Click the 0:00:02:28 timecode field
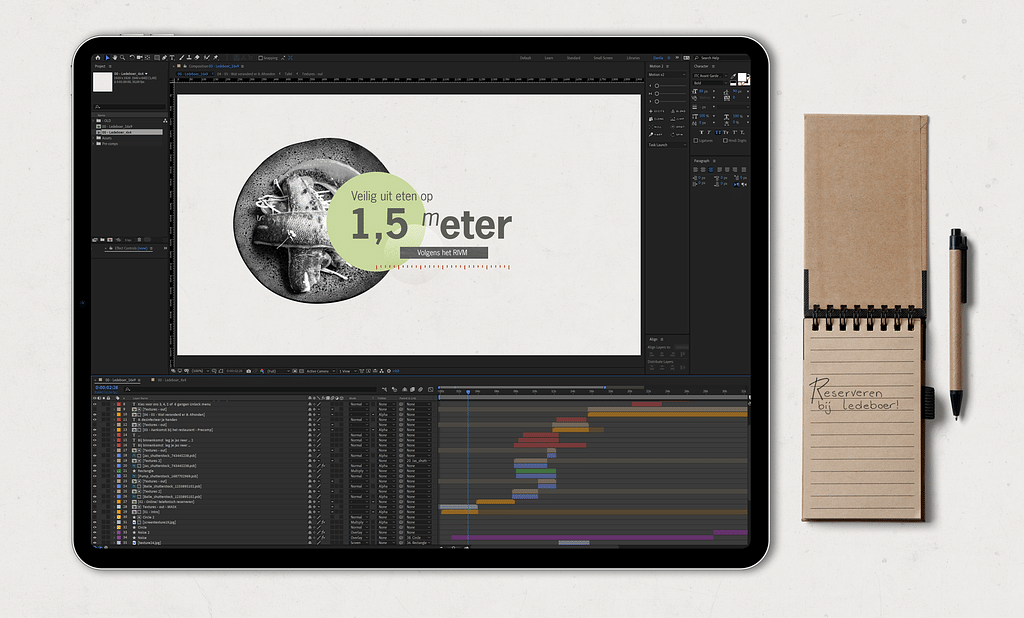Viewport: 1024px width, 618px height. (106, 388)
